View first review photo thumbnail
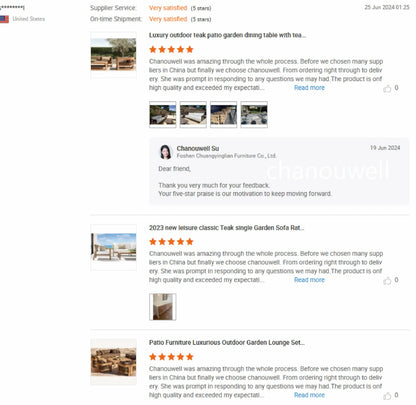The width and height of the screenshot is (416, 405). pos(163,115)
